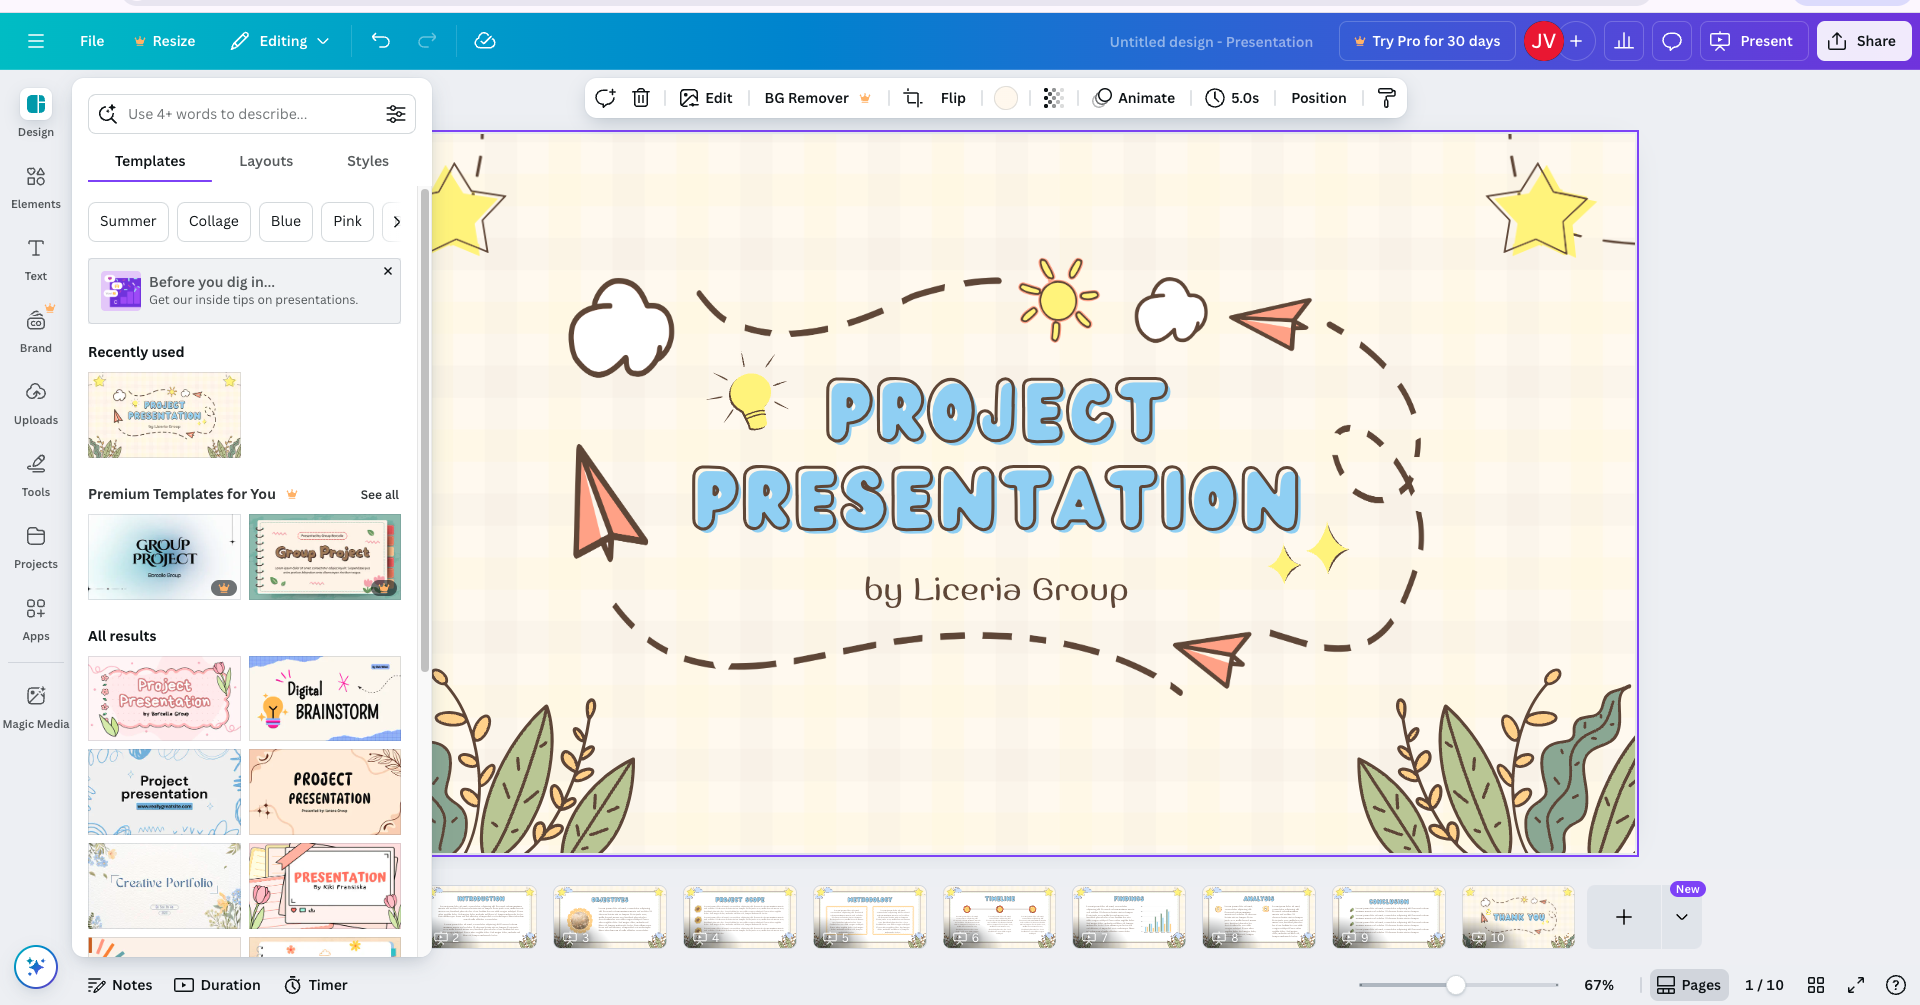Image resolution: width=1920 pixels, height=1005 pixels.
Task: Open the Text sidebar panel
Action: point(36,260)
